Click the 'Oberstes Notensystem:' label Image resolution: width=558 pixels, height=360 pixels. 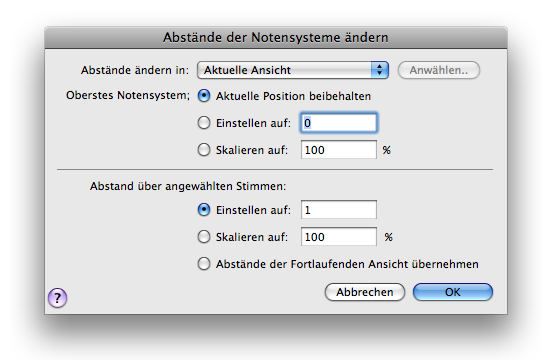pos(128,95)
